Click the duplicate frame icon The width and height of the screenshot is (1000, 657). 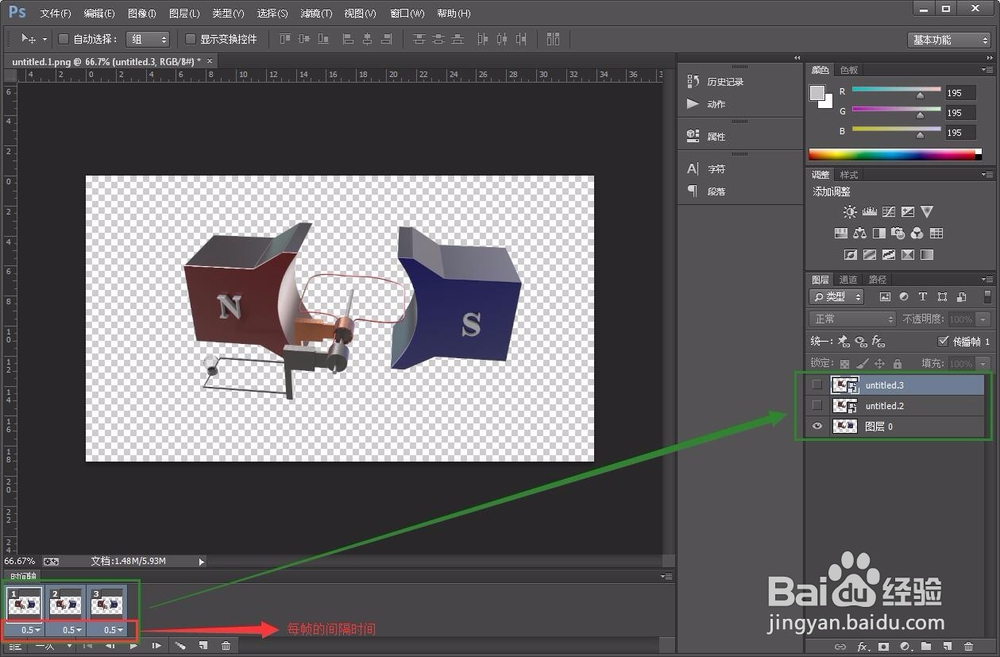click(x=204, y=646)
